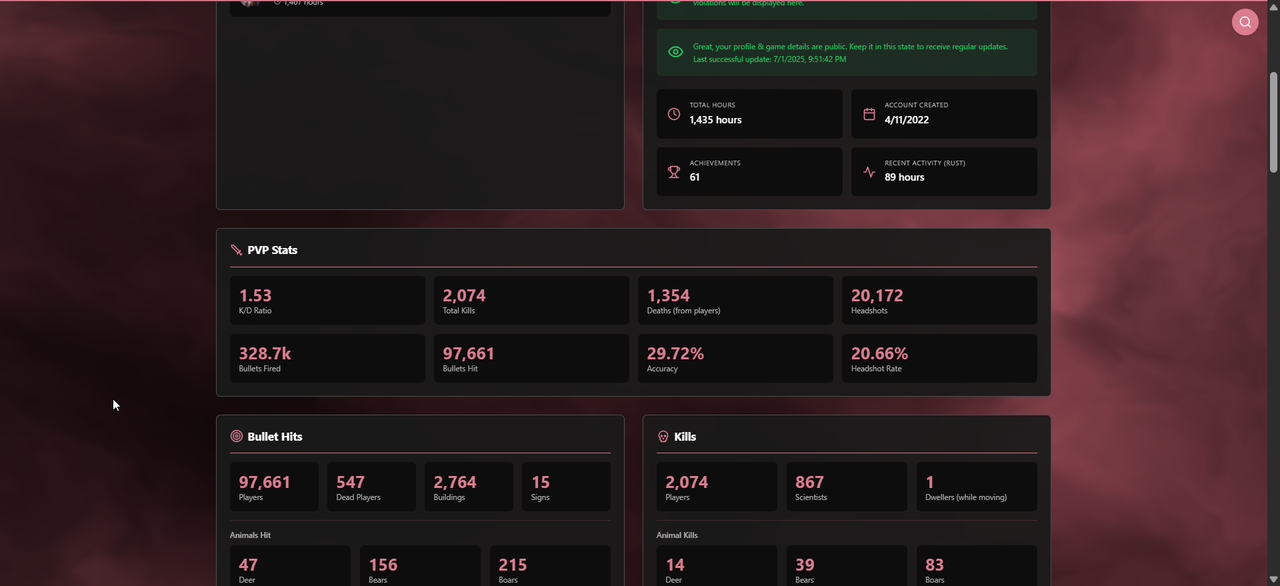The image size is (1280, 586).
Task: Click the Players value in Bullet Hits panel
Action: pos(265,482)
